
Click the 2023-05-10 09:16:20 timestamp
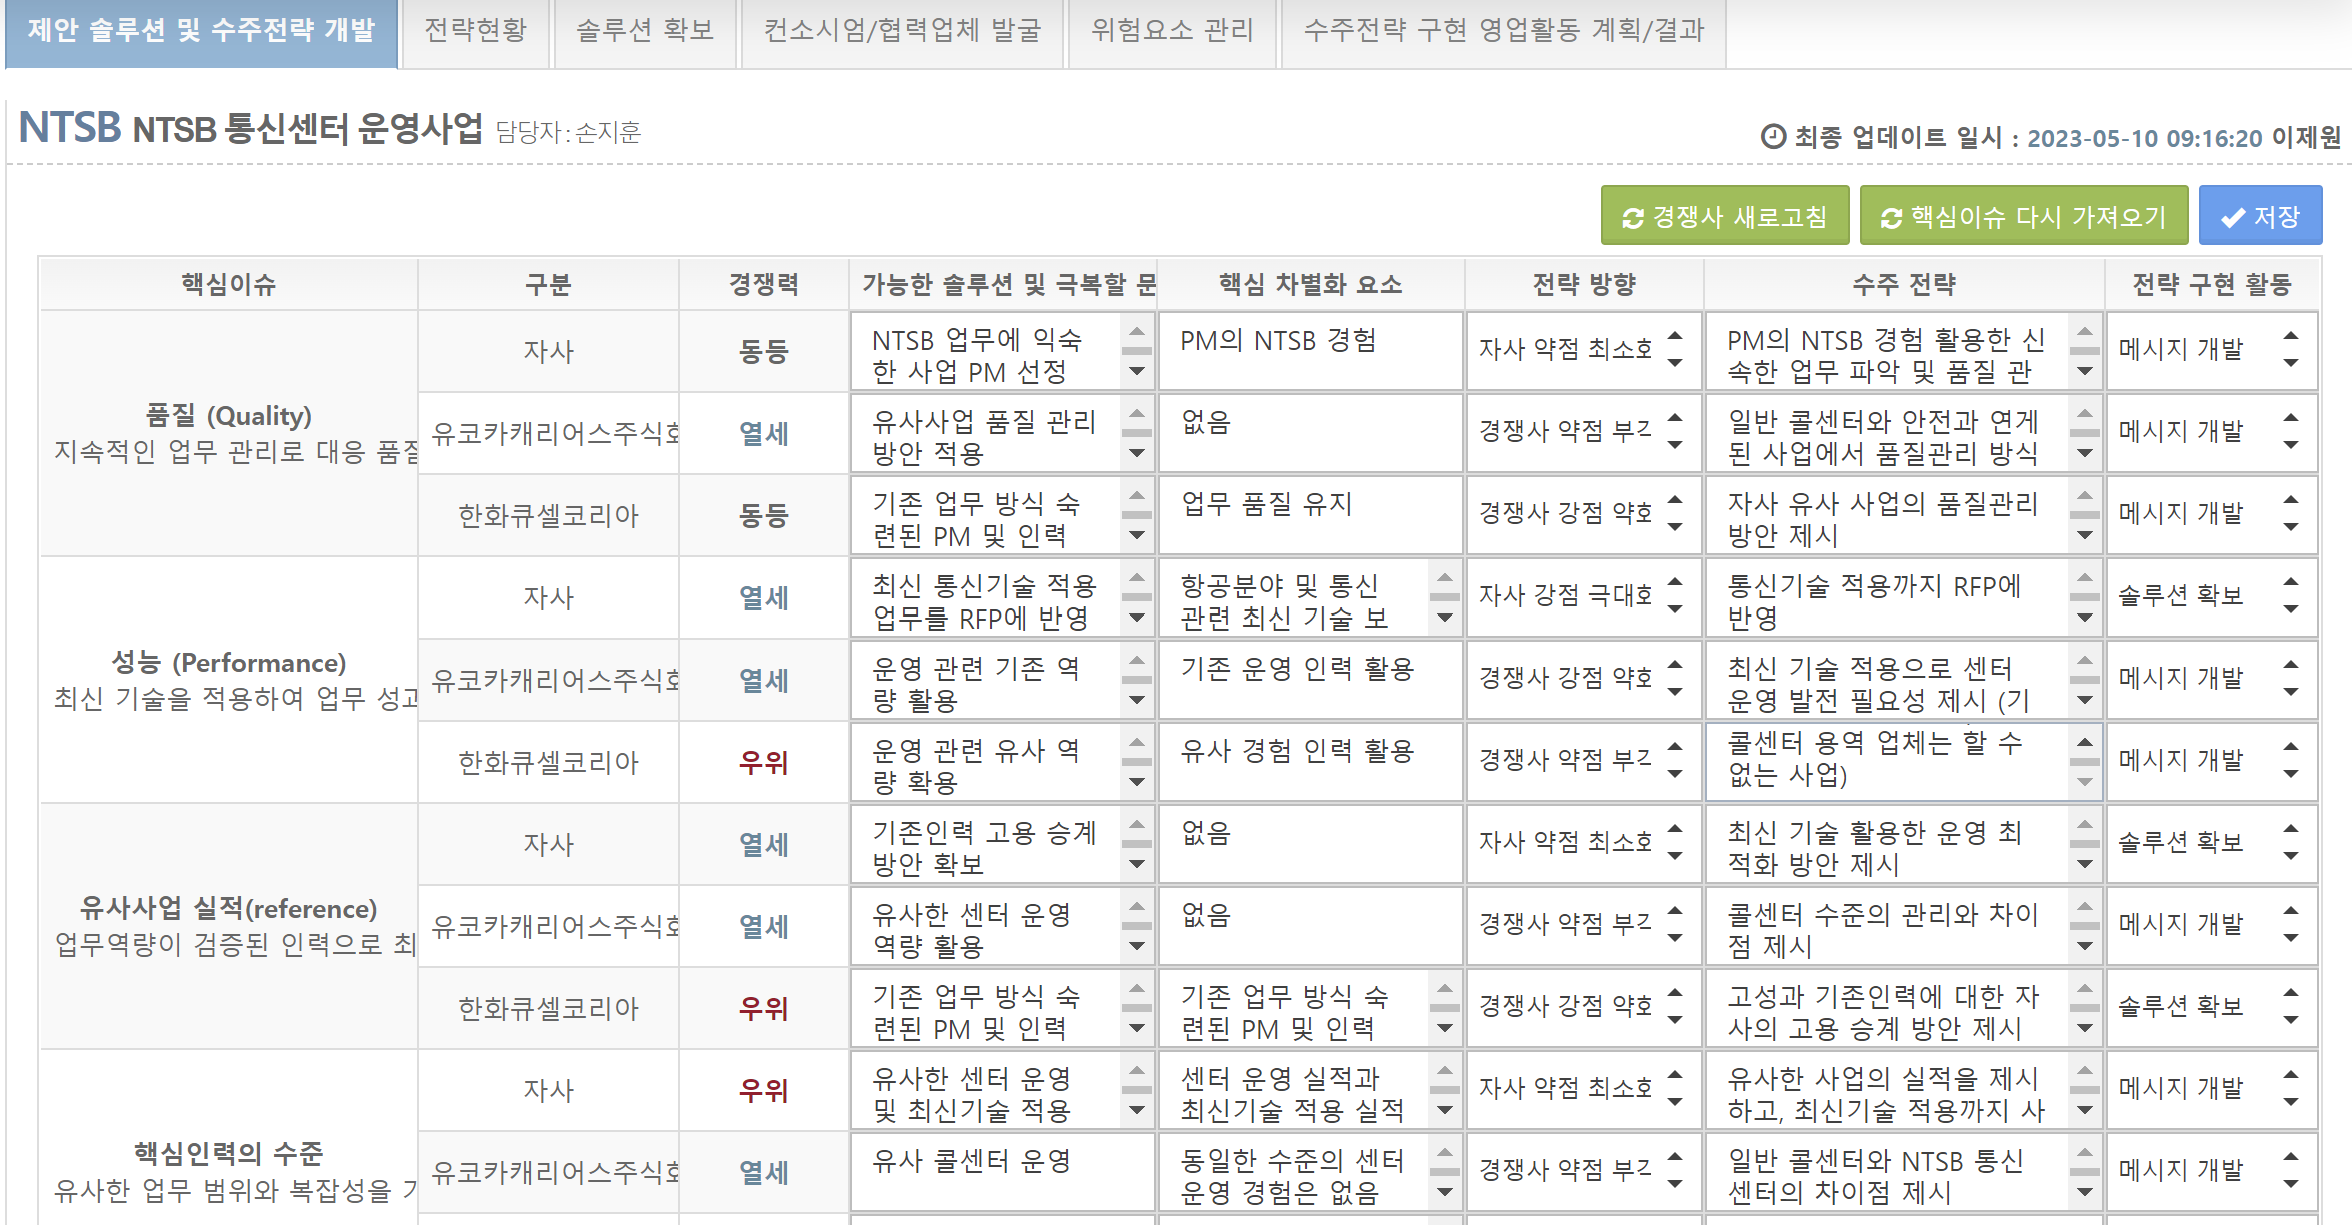tap(2144, 137)
